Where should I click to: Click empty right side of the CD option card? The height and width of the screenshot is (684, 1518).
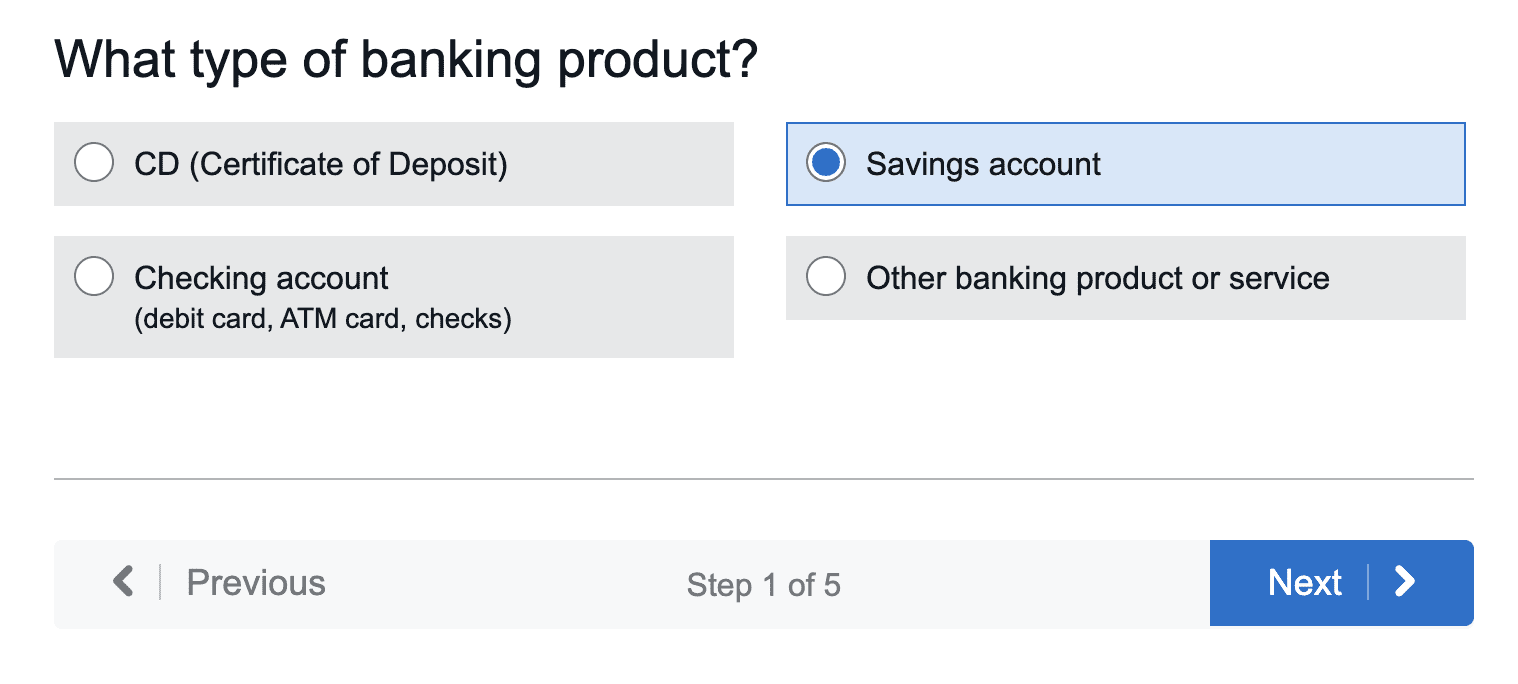(640, 164)
